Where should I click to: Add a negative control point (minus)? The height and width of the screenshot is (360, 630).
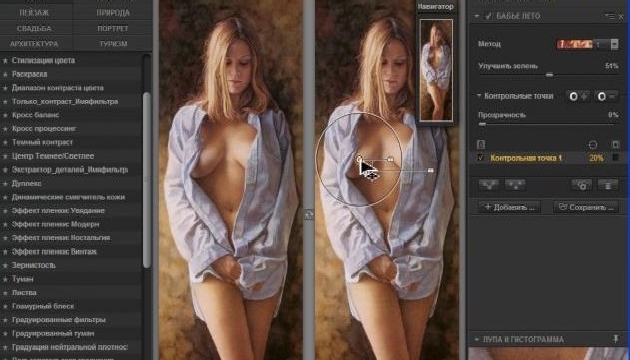click(606, 96)
